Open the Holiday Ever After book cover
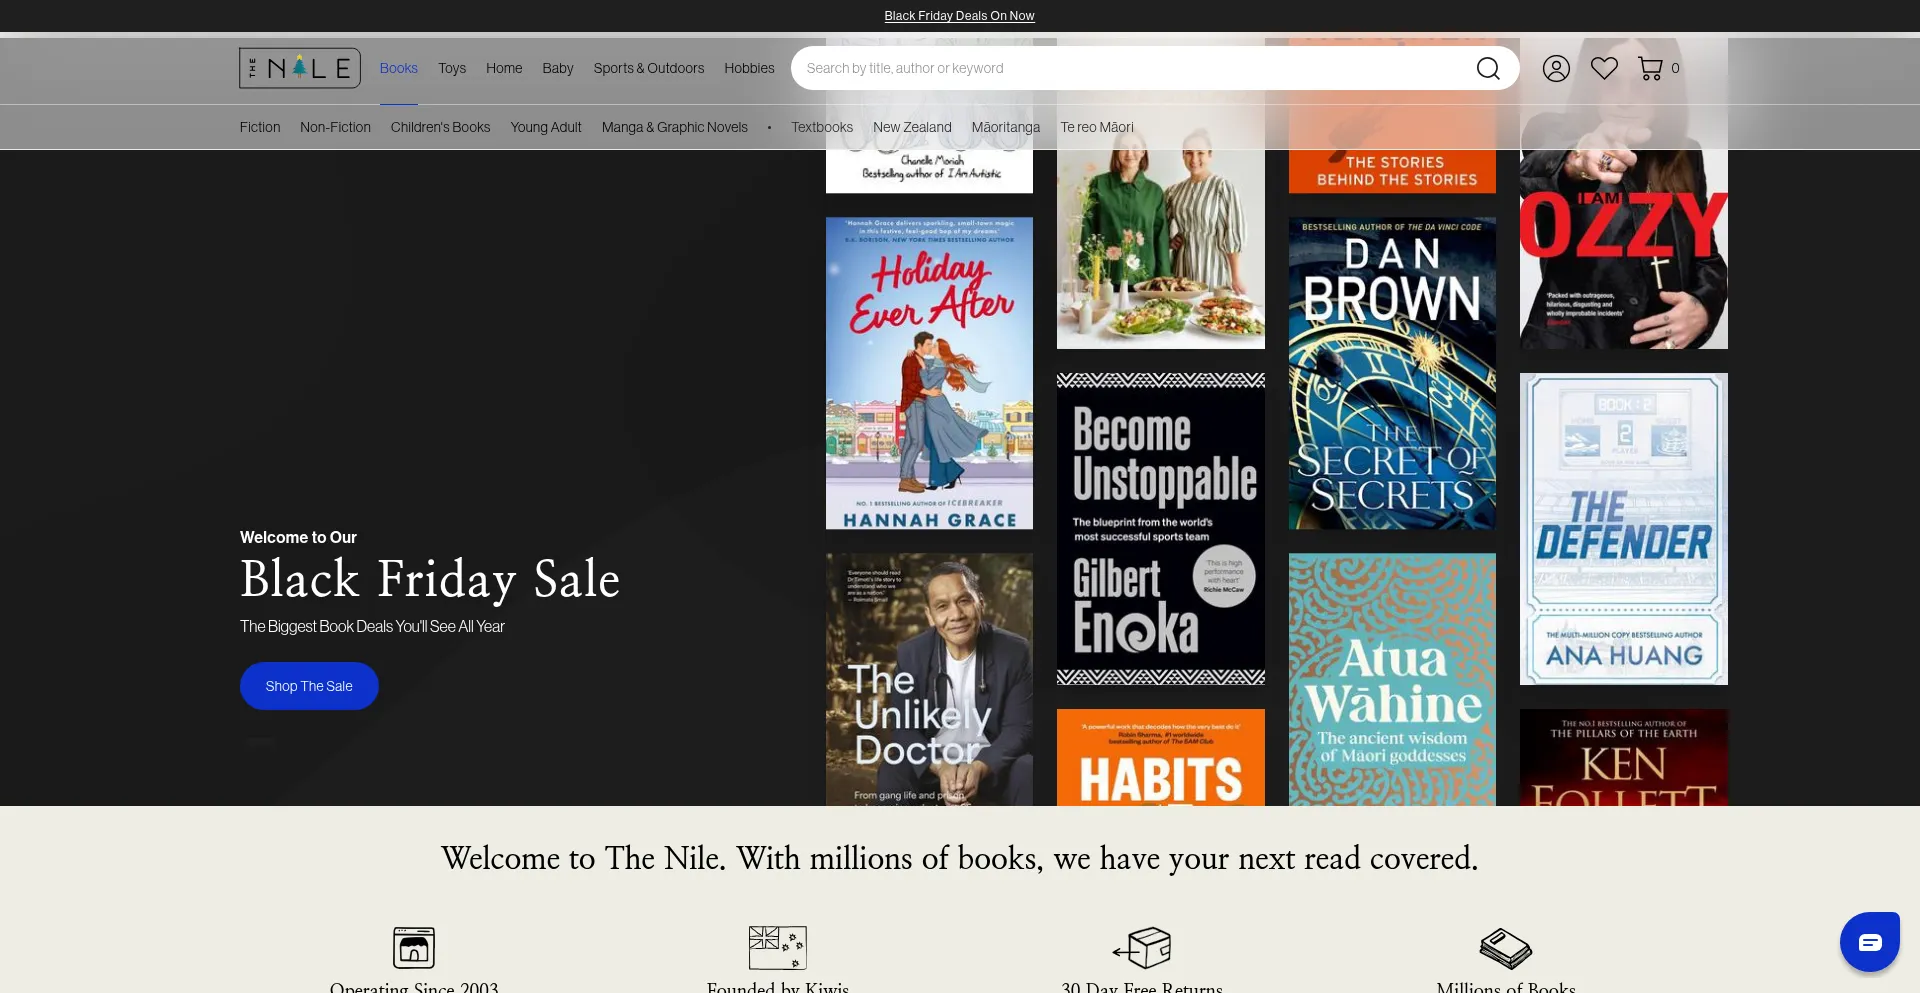This screenshot has width=1920, height=993. (929, 373)
